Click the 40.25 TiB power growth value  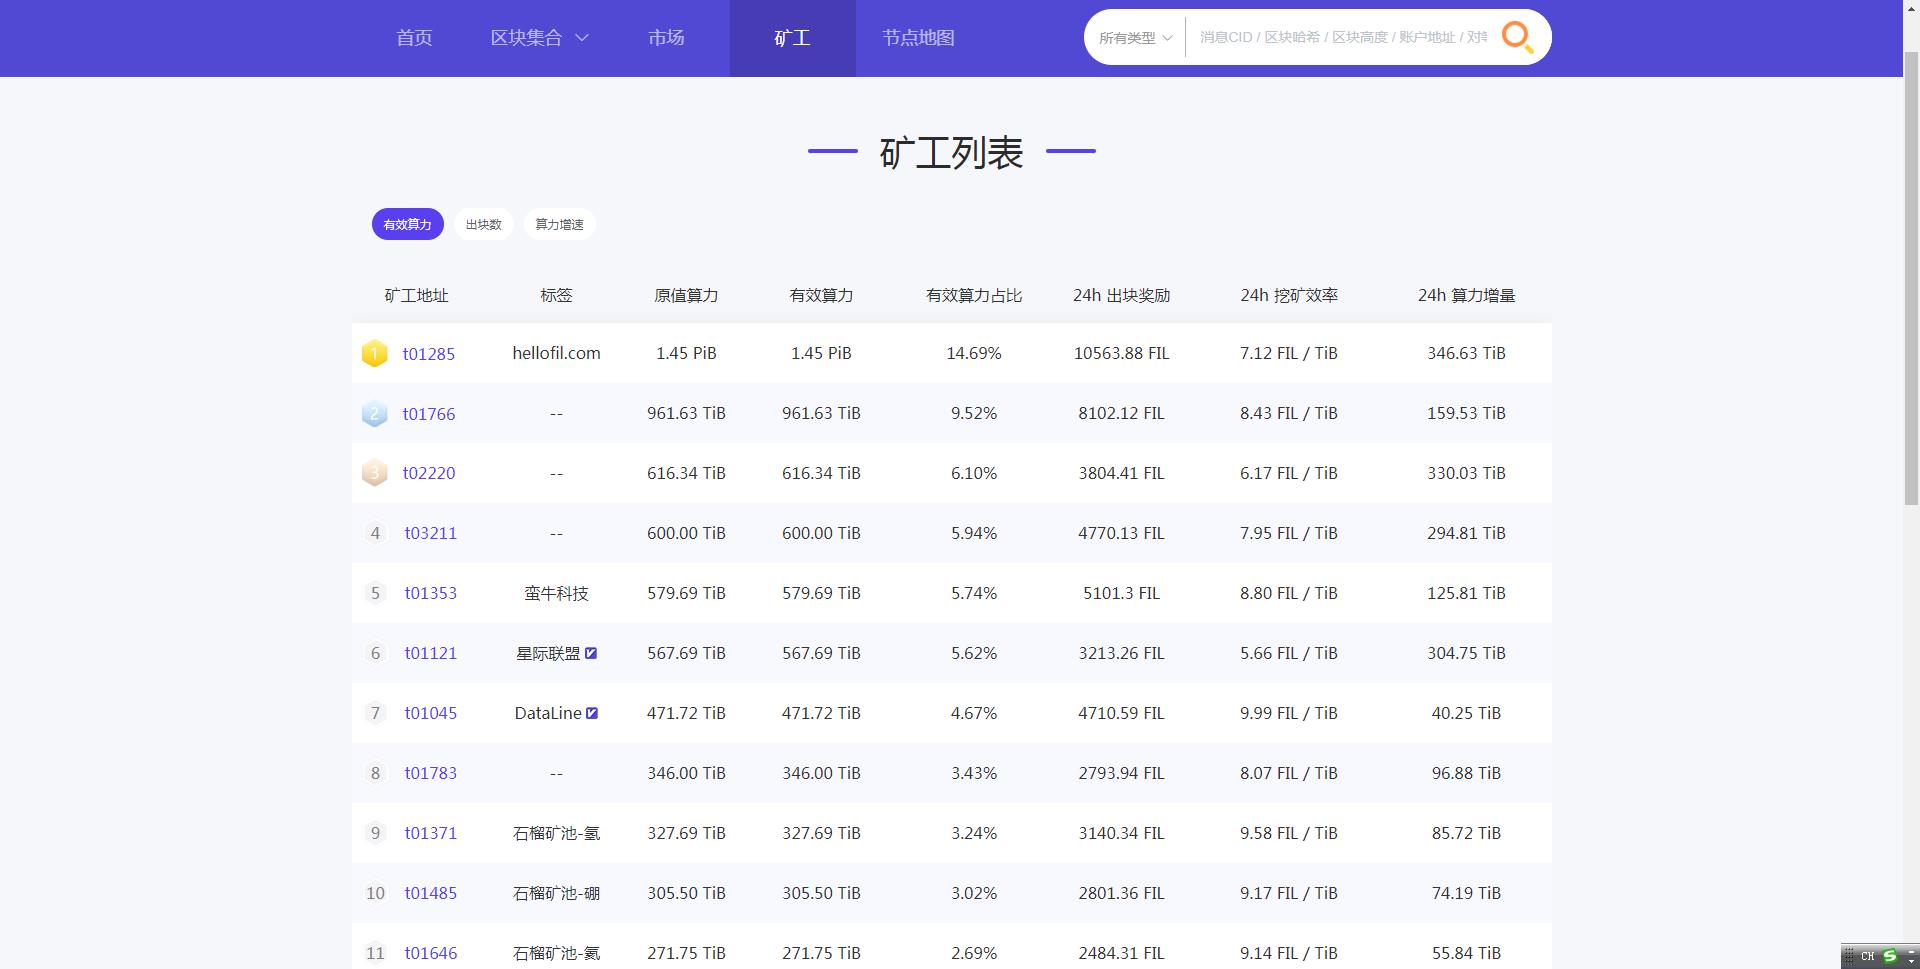tap(1466, 713)
